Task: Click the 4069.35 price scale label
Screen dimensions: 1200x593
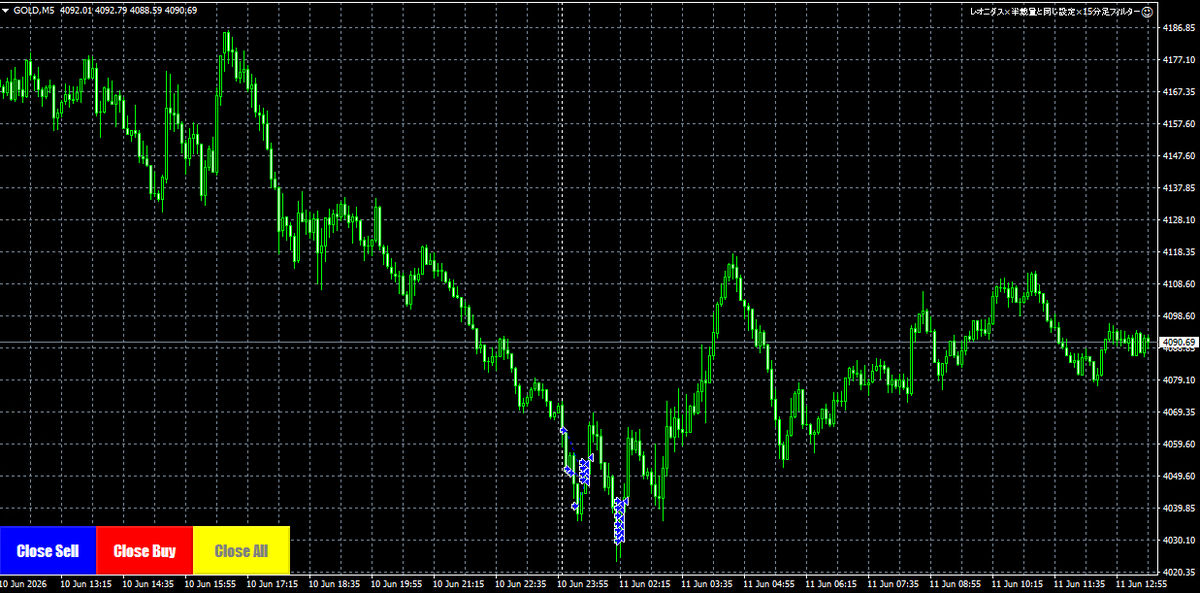Action: 1180,412
